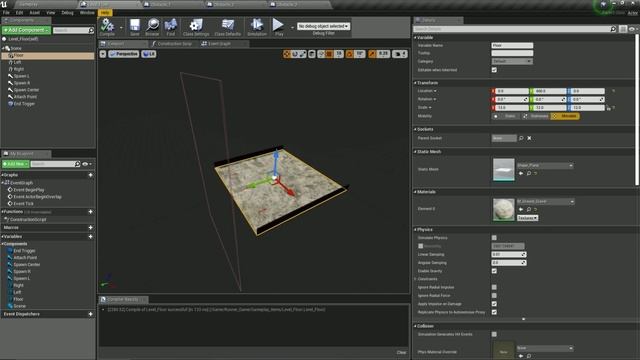
Task: Click Add New button in My Blueprint
Action: [16, 164]
